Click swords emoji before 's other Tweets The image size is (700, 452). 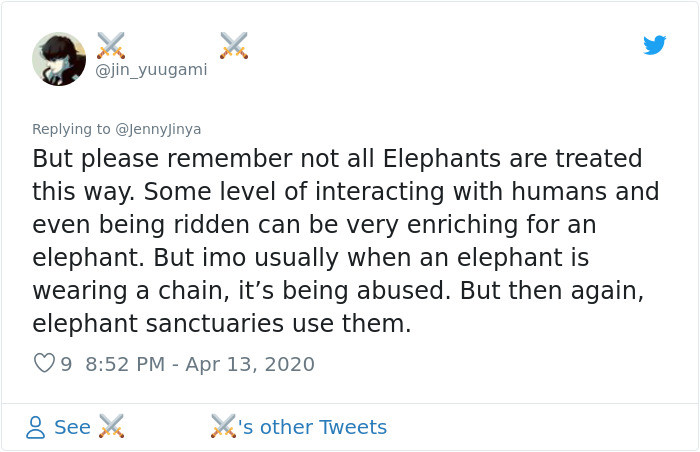pyautogui.click(x=223, y=426)
